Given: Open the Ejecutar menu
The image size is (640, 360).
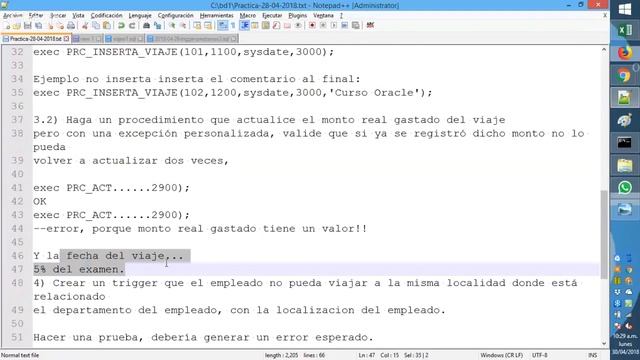Looking at the screenshot, I should pyautogui.click(x=272, y=16).
